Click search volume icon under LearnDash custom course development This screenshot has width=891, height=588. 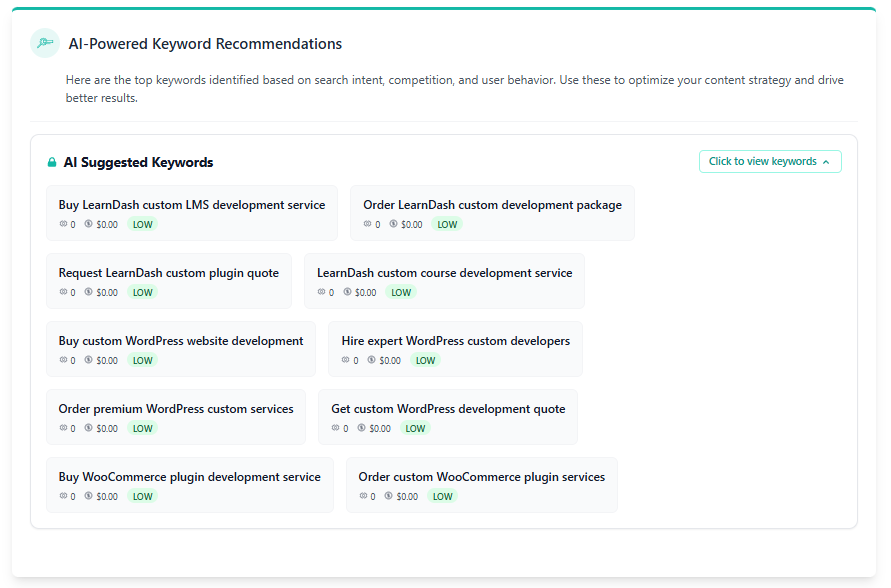pos(322,292)
